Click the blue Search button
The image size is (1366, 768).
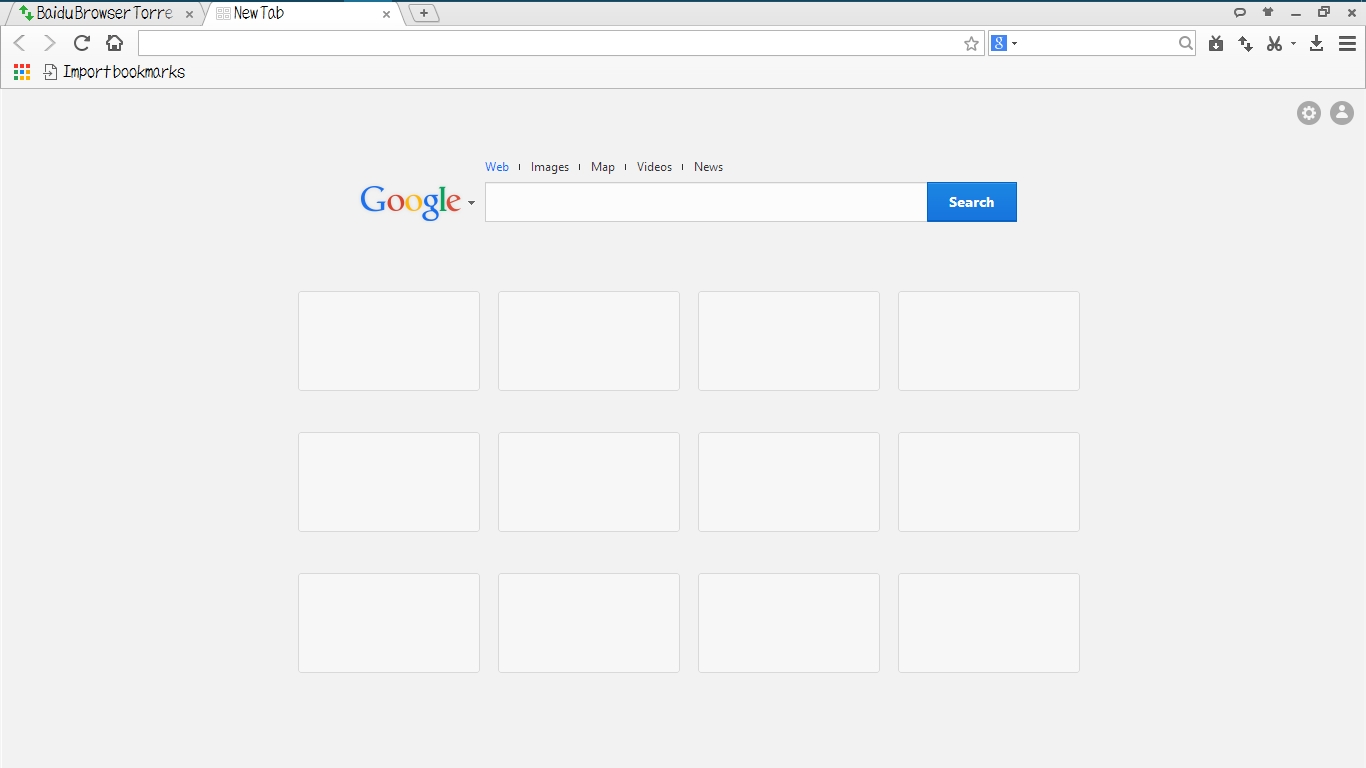pos(972,202)
